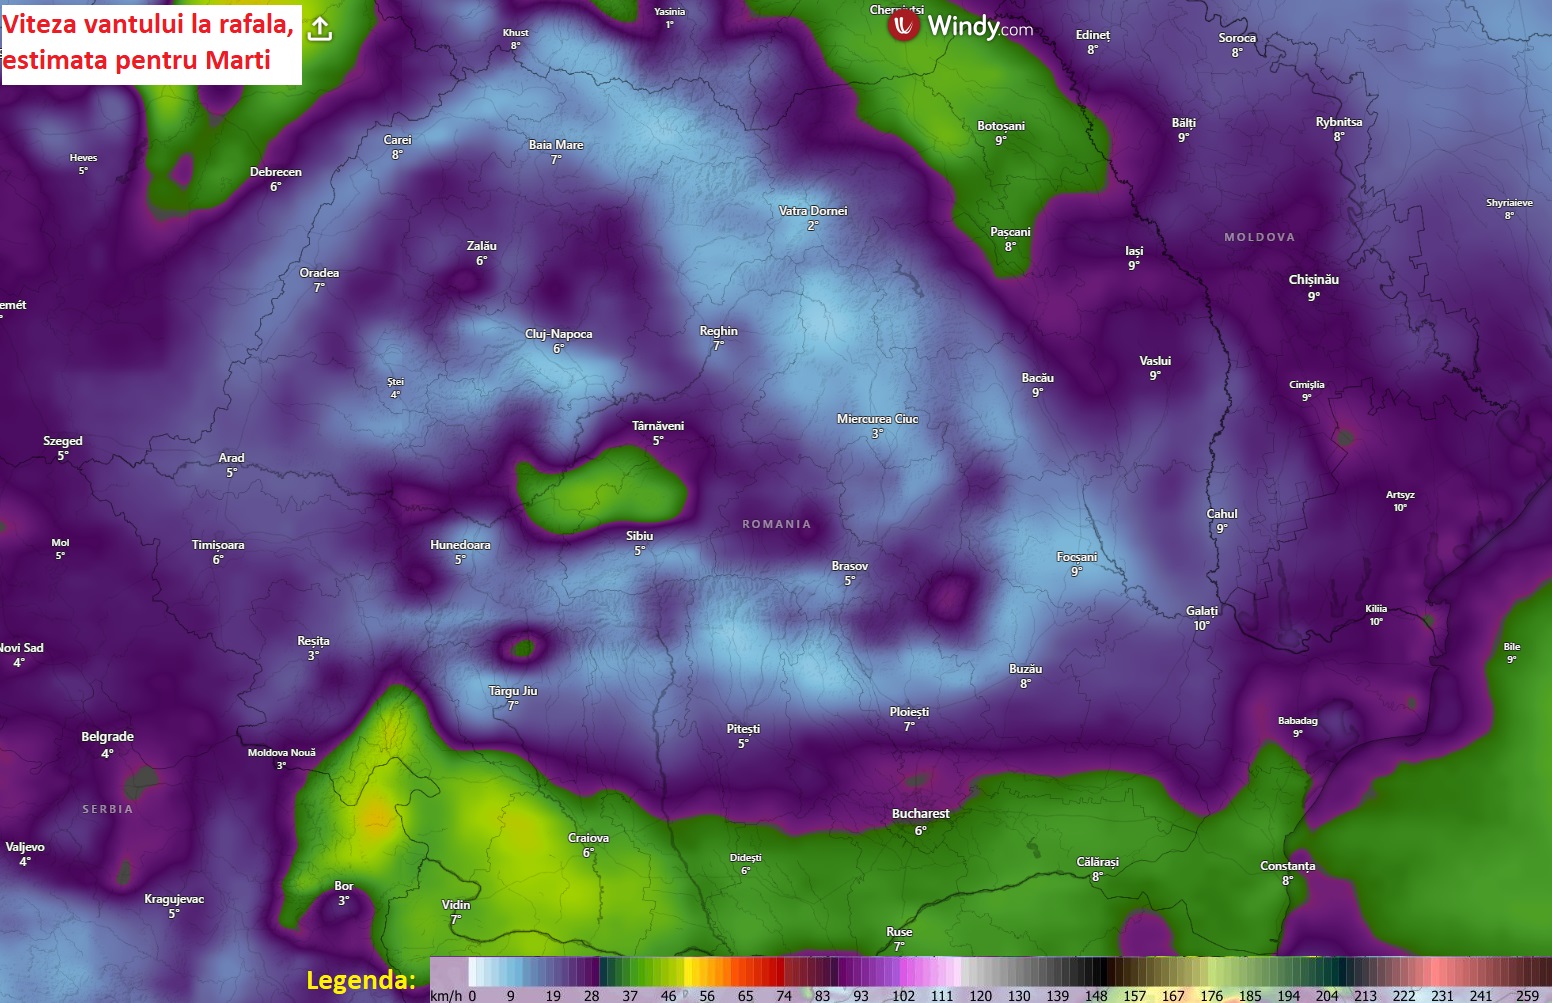Image resolution: width=1552 pixels, height=1003 pixels.
Task: Select the Brașov city label
Action: coord(849,566)
